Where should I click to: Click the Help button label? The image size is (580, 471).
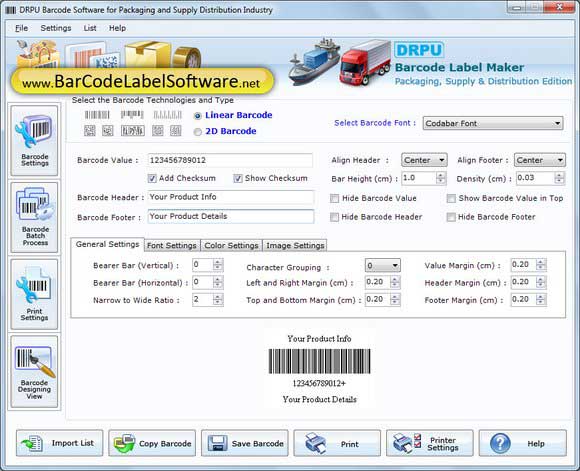(536, 444)
